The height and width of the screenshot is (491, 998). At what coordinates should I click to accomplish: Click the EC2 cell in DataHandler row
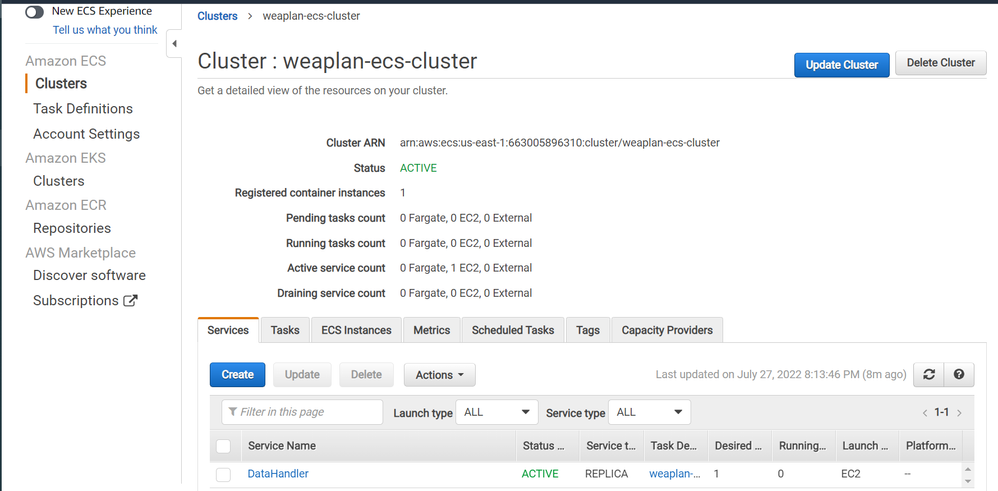pos(852,474)
